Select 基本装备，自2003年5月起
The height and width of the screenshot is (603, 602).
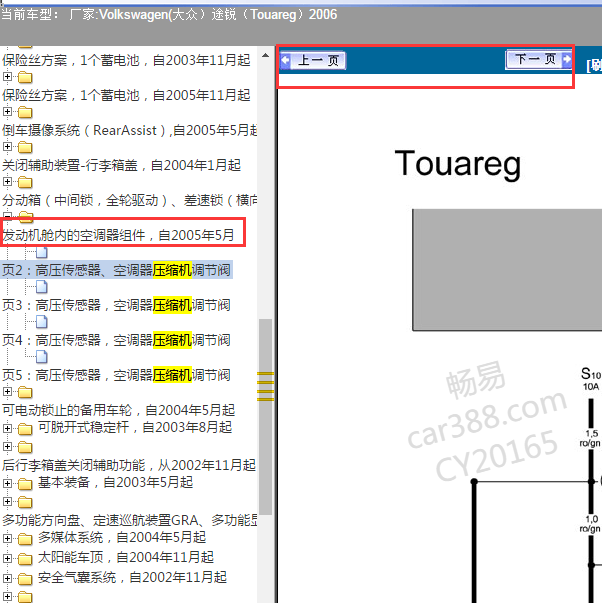click(x=115, y=482)
